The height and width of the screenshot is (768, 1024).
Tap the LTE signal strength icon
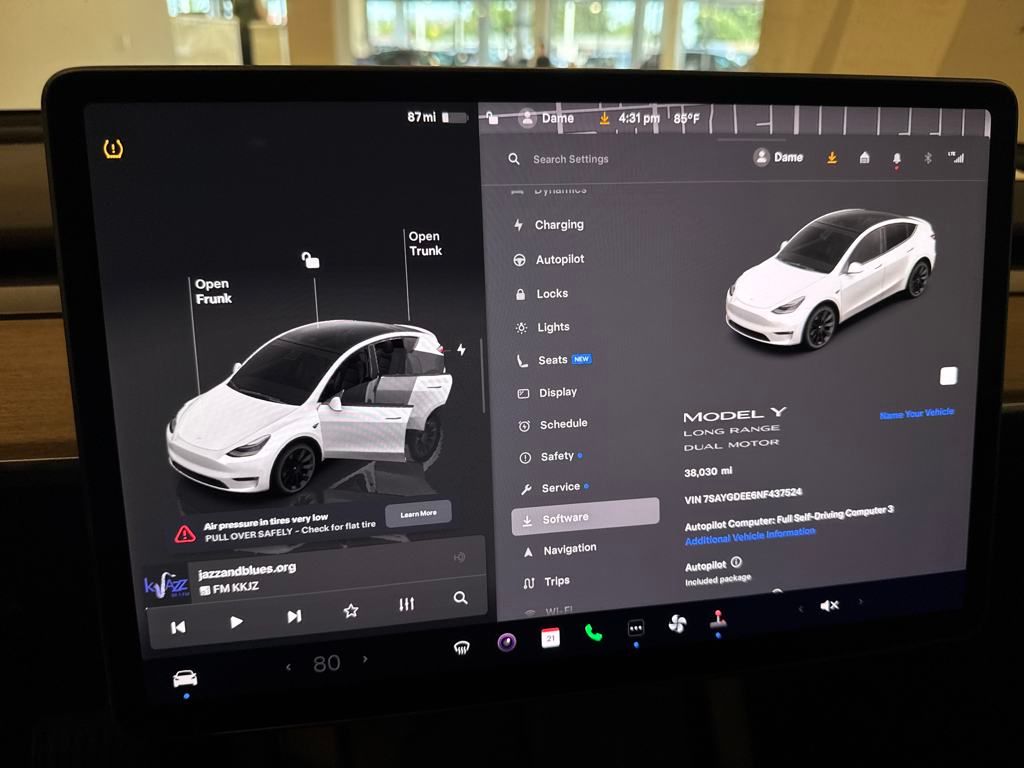click(x=956, y=157)
